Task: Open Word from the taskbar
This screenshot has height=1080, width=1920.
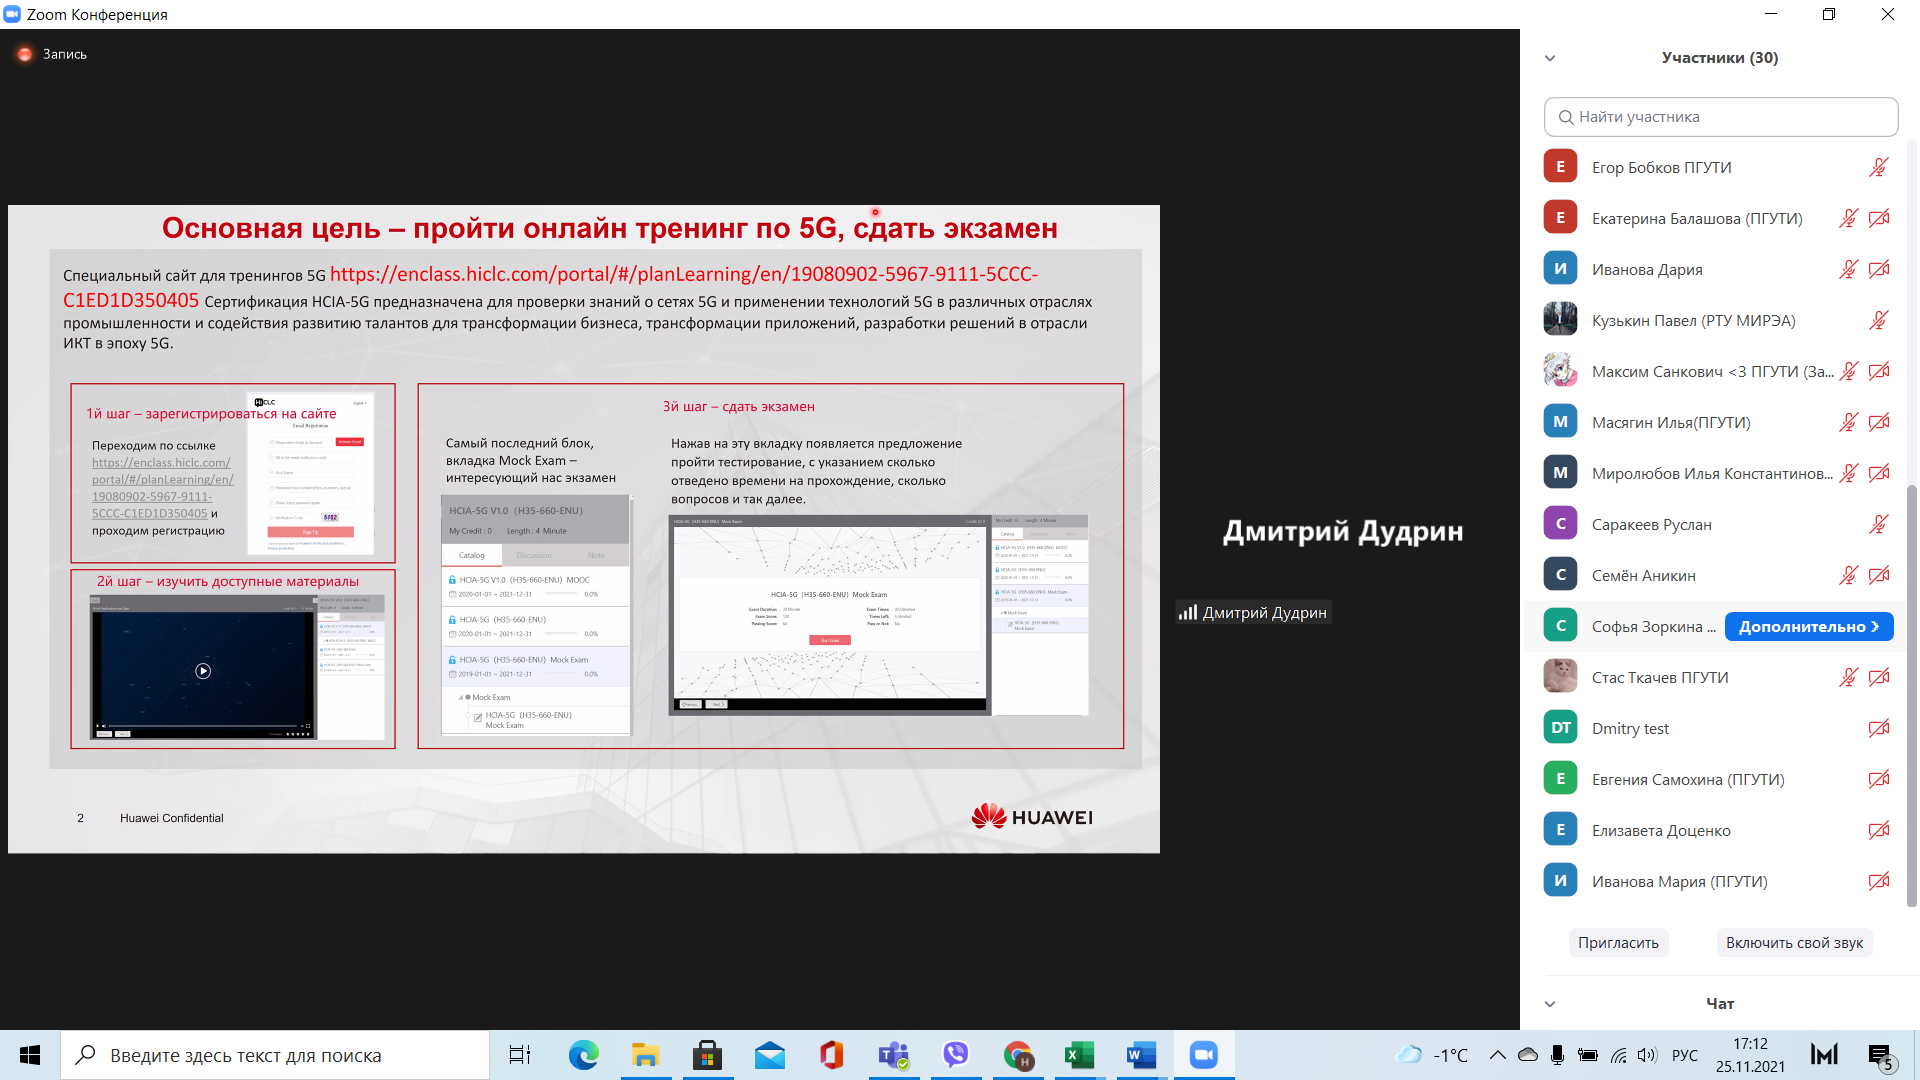Action: pyautogui.click(x=1141, y=1055)
